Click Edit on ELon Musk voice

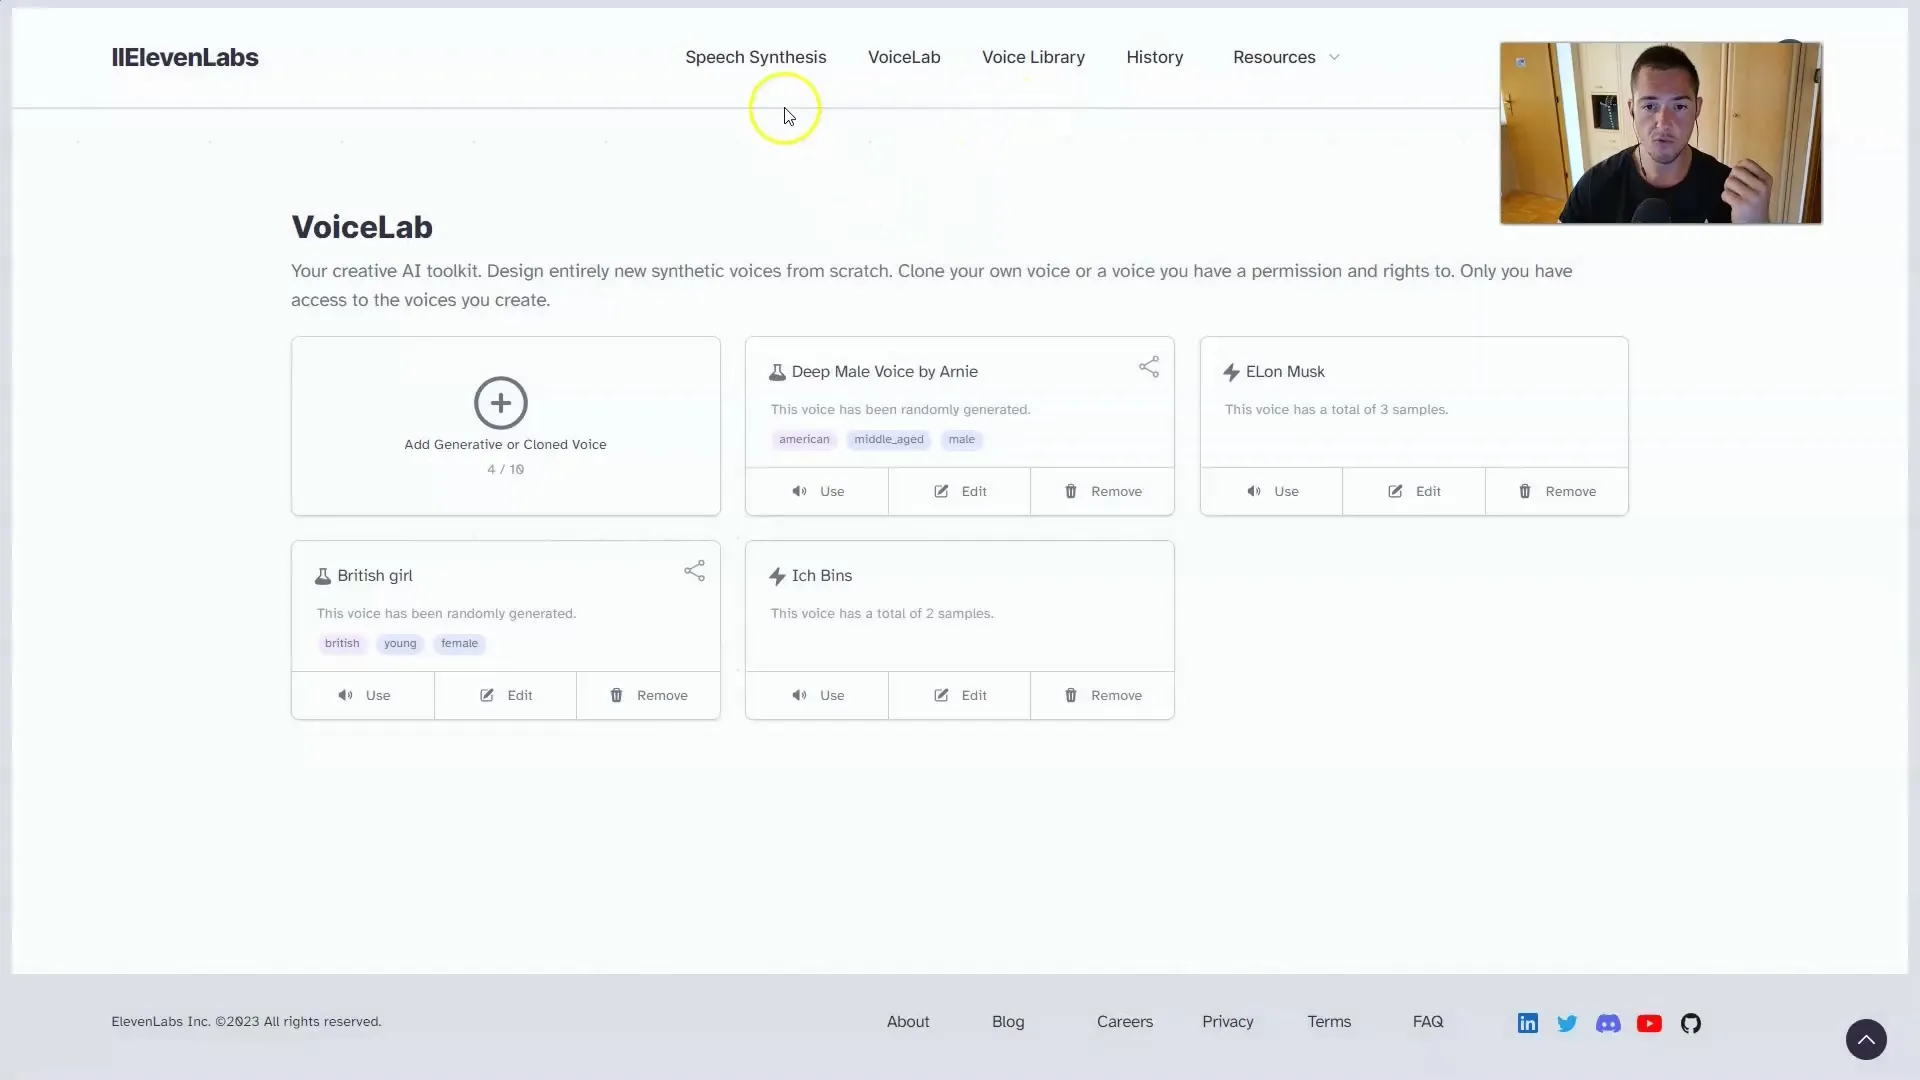pyautogui.click(x=1414, y=491)
